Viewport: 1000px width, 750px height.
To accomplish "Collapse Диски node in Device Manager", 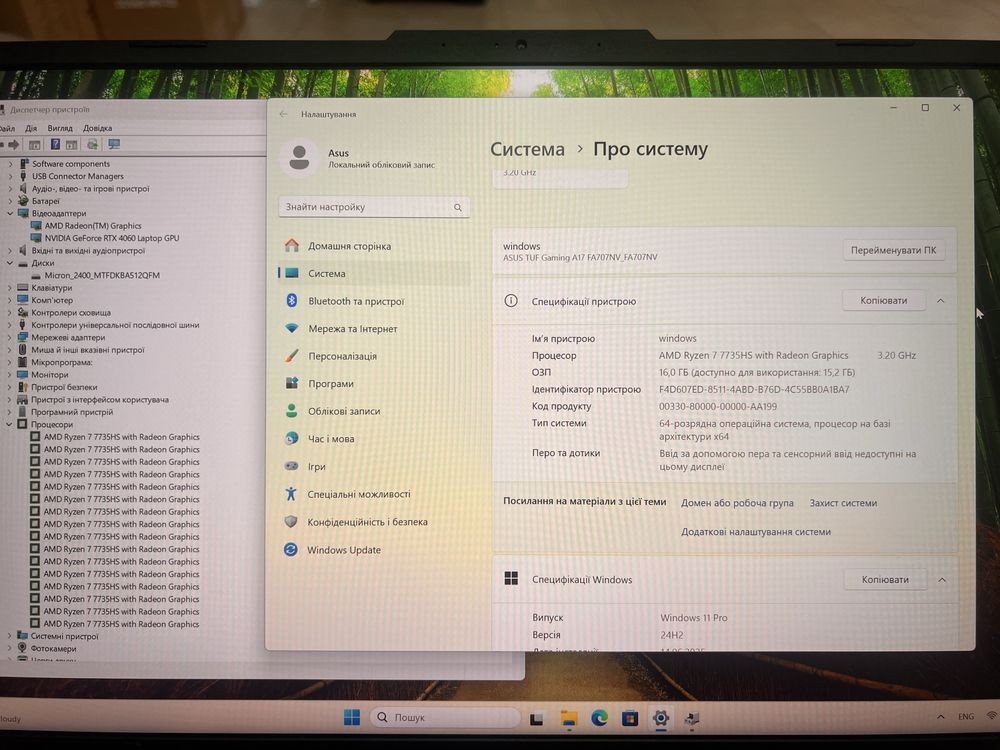I will tap(10, 263).
